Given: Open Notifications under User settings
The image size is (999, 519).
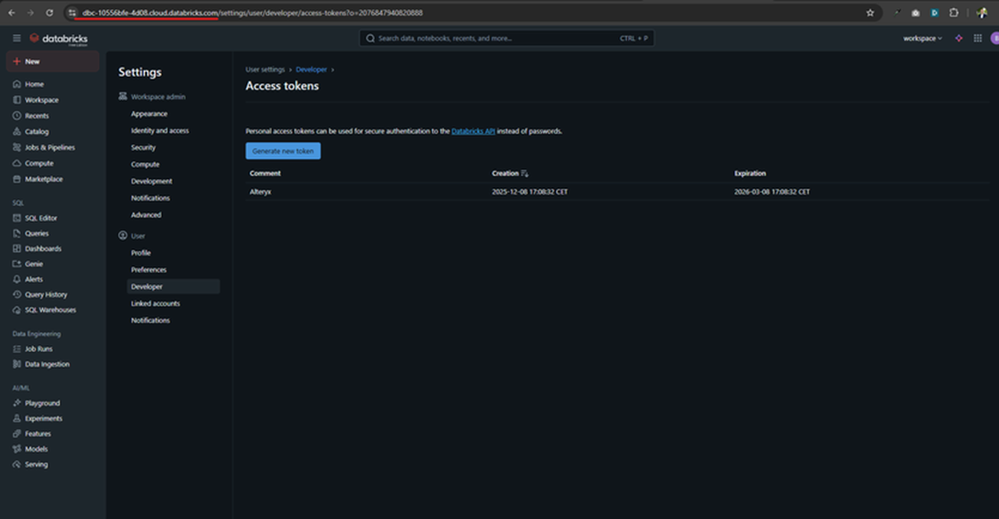Looking at the screenshot, I should coord(150,320).
